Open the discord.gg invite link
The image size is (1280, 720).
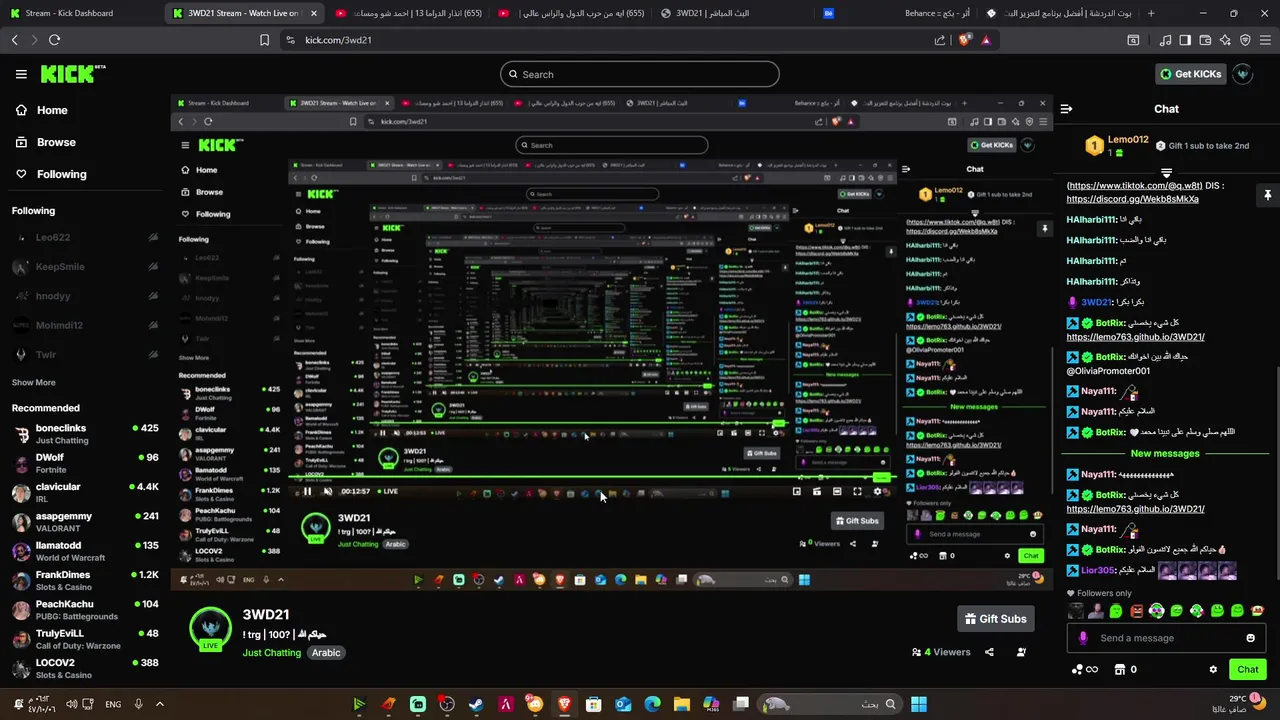[1132, 199]
